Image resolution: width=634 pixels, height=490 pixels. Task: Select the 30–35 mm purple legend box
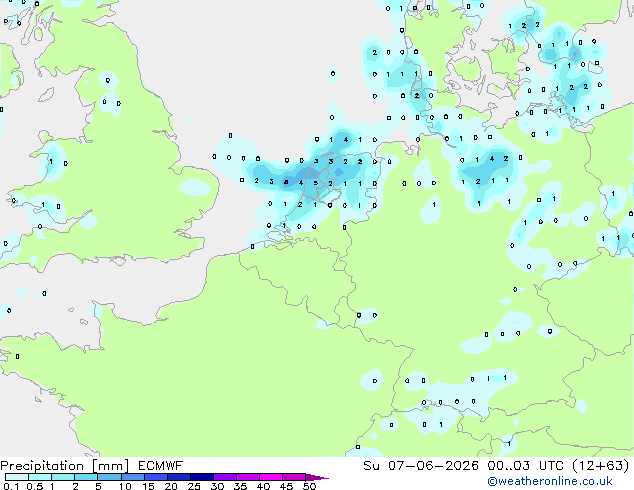tap(225, 477)
